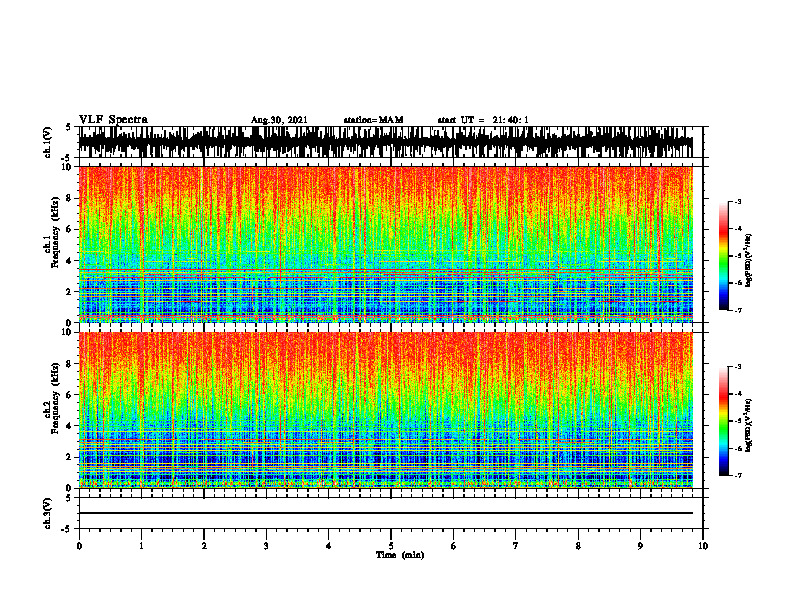Select the date "Aug.30, 2021" in header

tap(279, 120)
